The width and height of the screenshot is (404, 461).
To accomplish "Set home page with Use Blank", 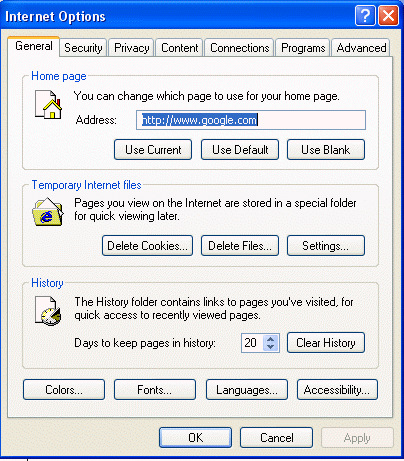I will (326, 150).
